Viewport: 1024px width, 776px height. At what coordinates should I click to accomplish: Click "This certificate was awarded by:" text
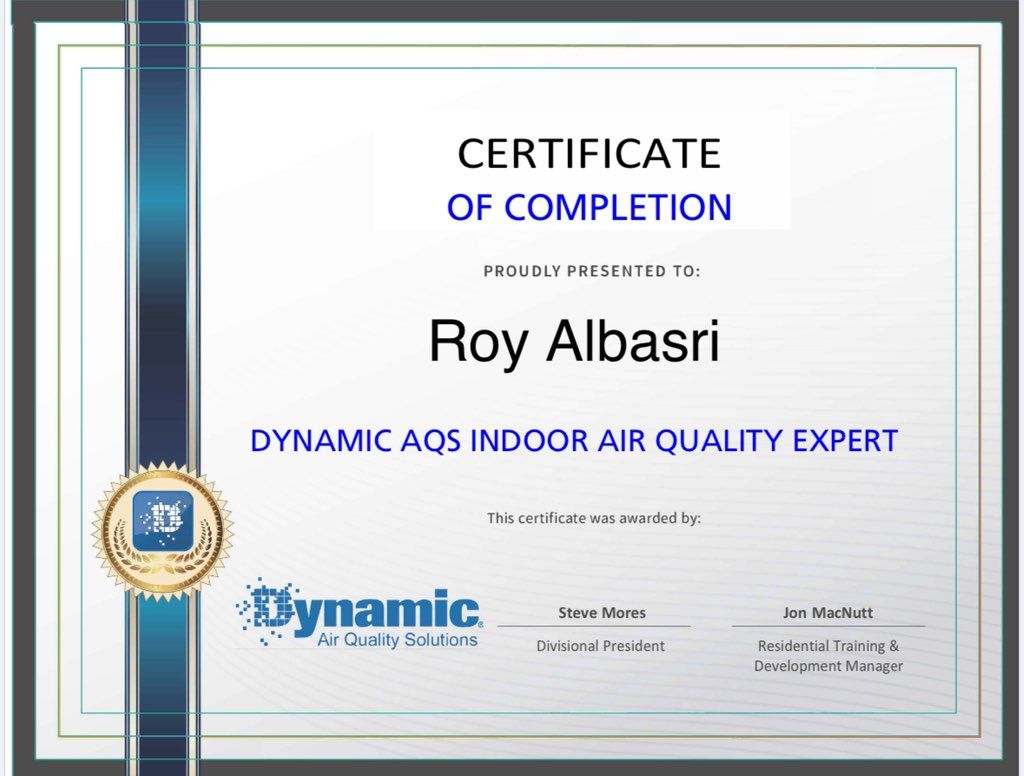[594, 519]
